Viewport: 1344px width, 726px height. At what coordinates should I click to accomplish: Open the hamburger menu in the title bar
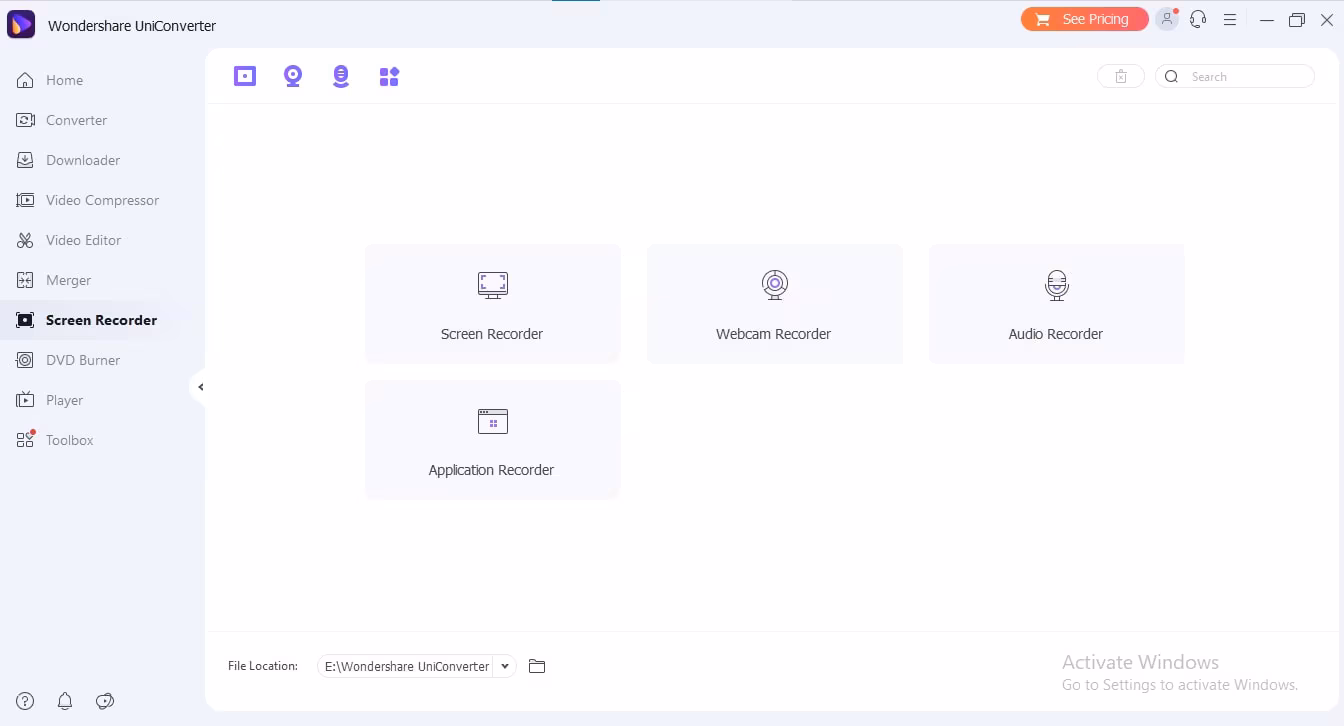pos(1230,19)
